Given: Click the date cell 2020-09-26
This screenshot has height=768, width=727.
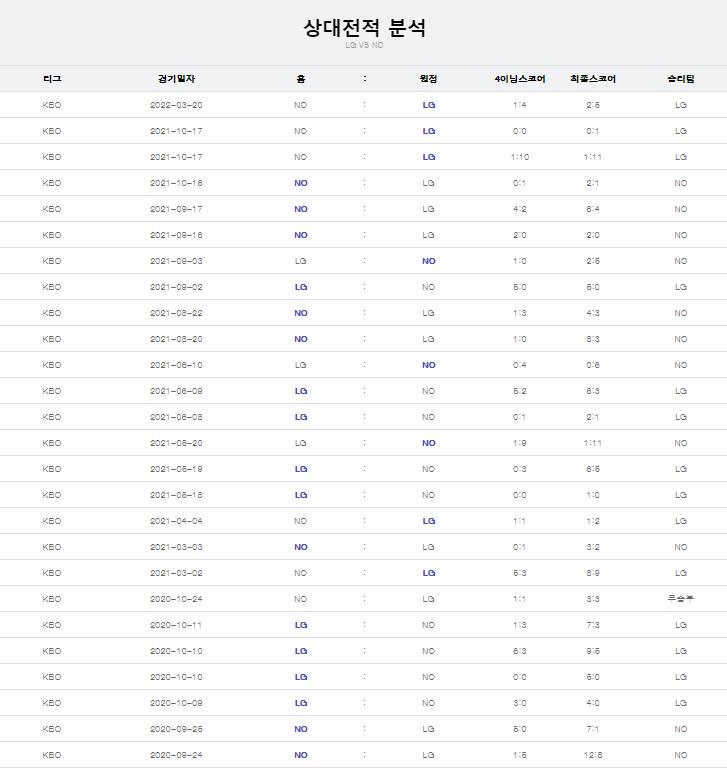Looking at the screenshot, I should (176, 728).
